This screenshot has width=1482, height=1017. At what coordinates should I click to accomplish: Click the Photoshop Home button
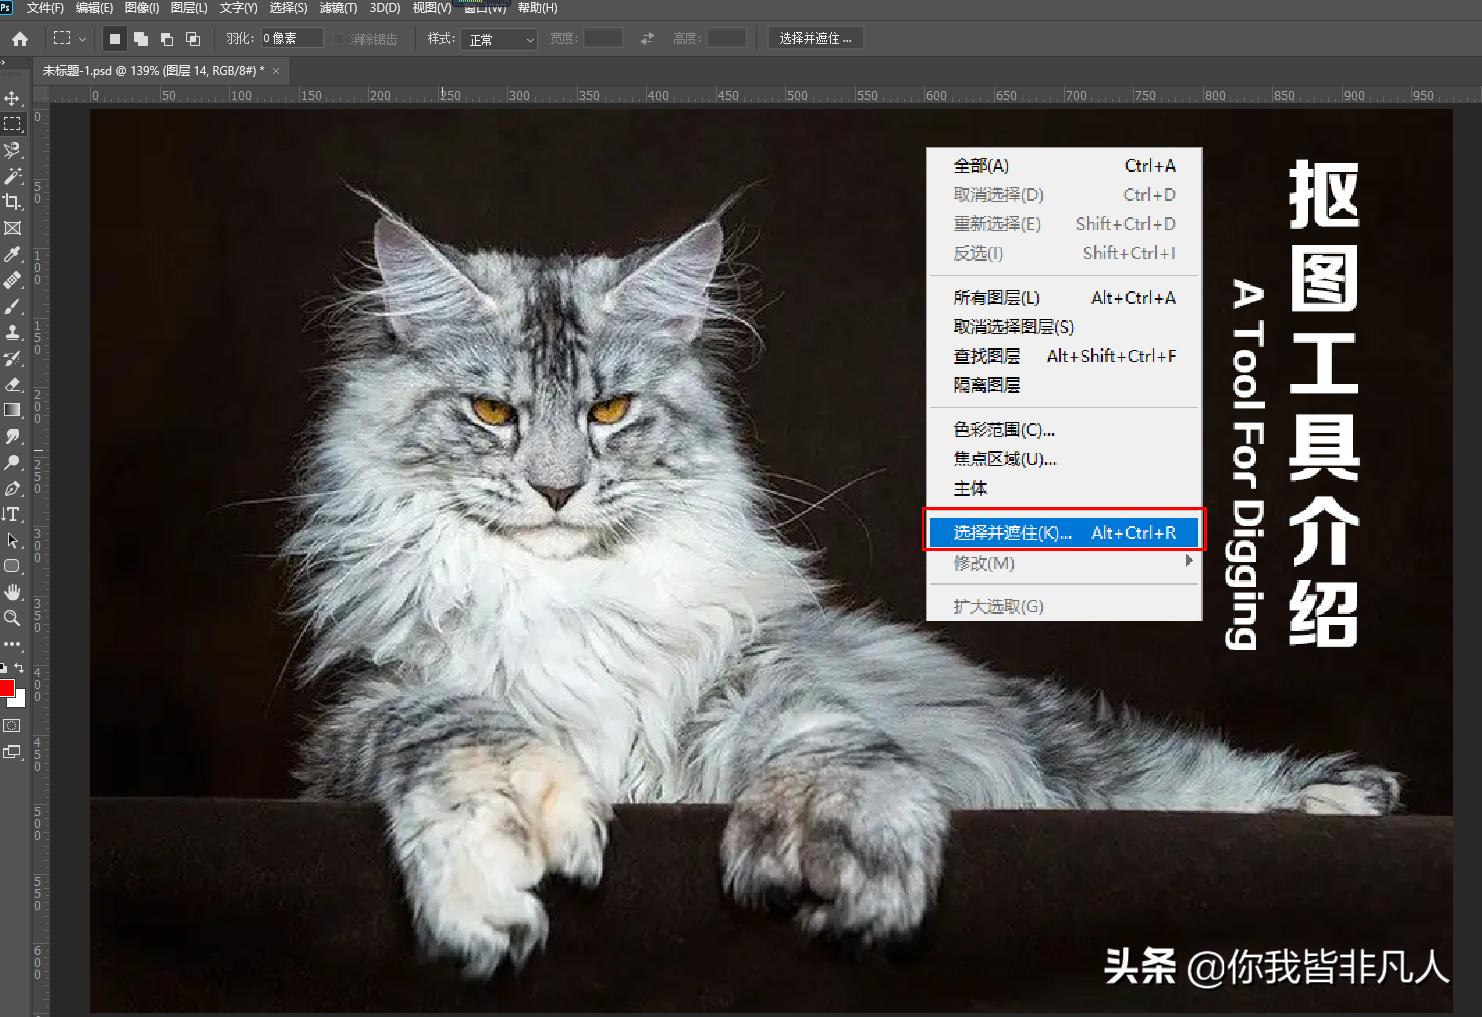click(19, 38)
